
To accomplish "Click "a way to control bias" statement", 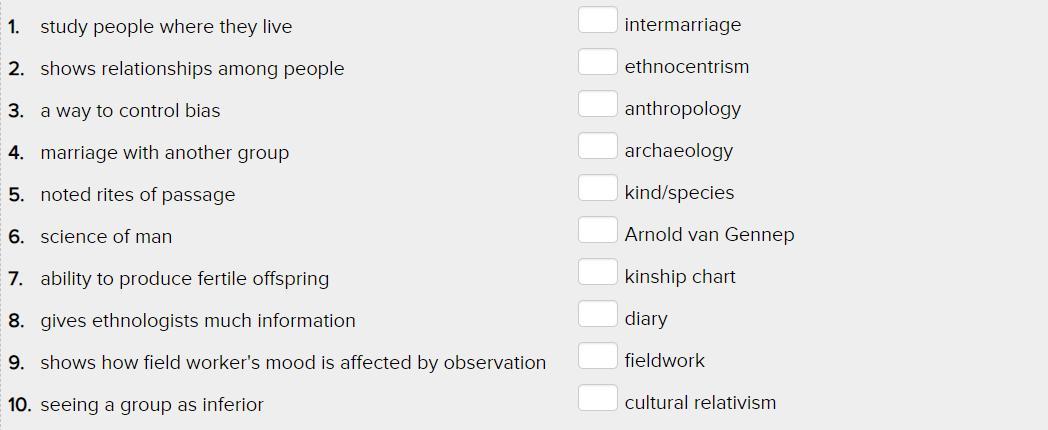I will click(x=130, y=111).
